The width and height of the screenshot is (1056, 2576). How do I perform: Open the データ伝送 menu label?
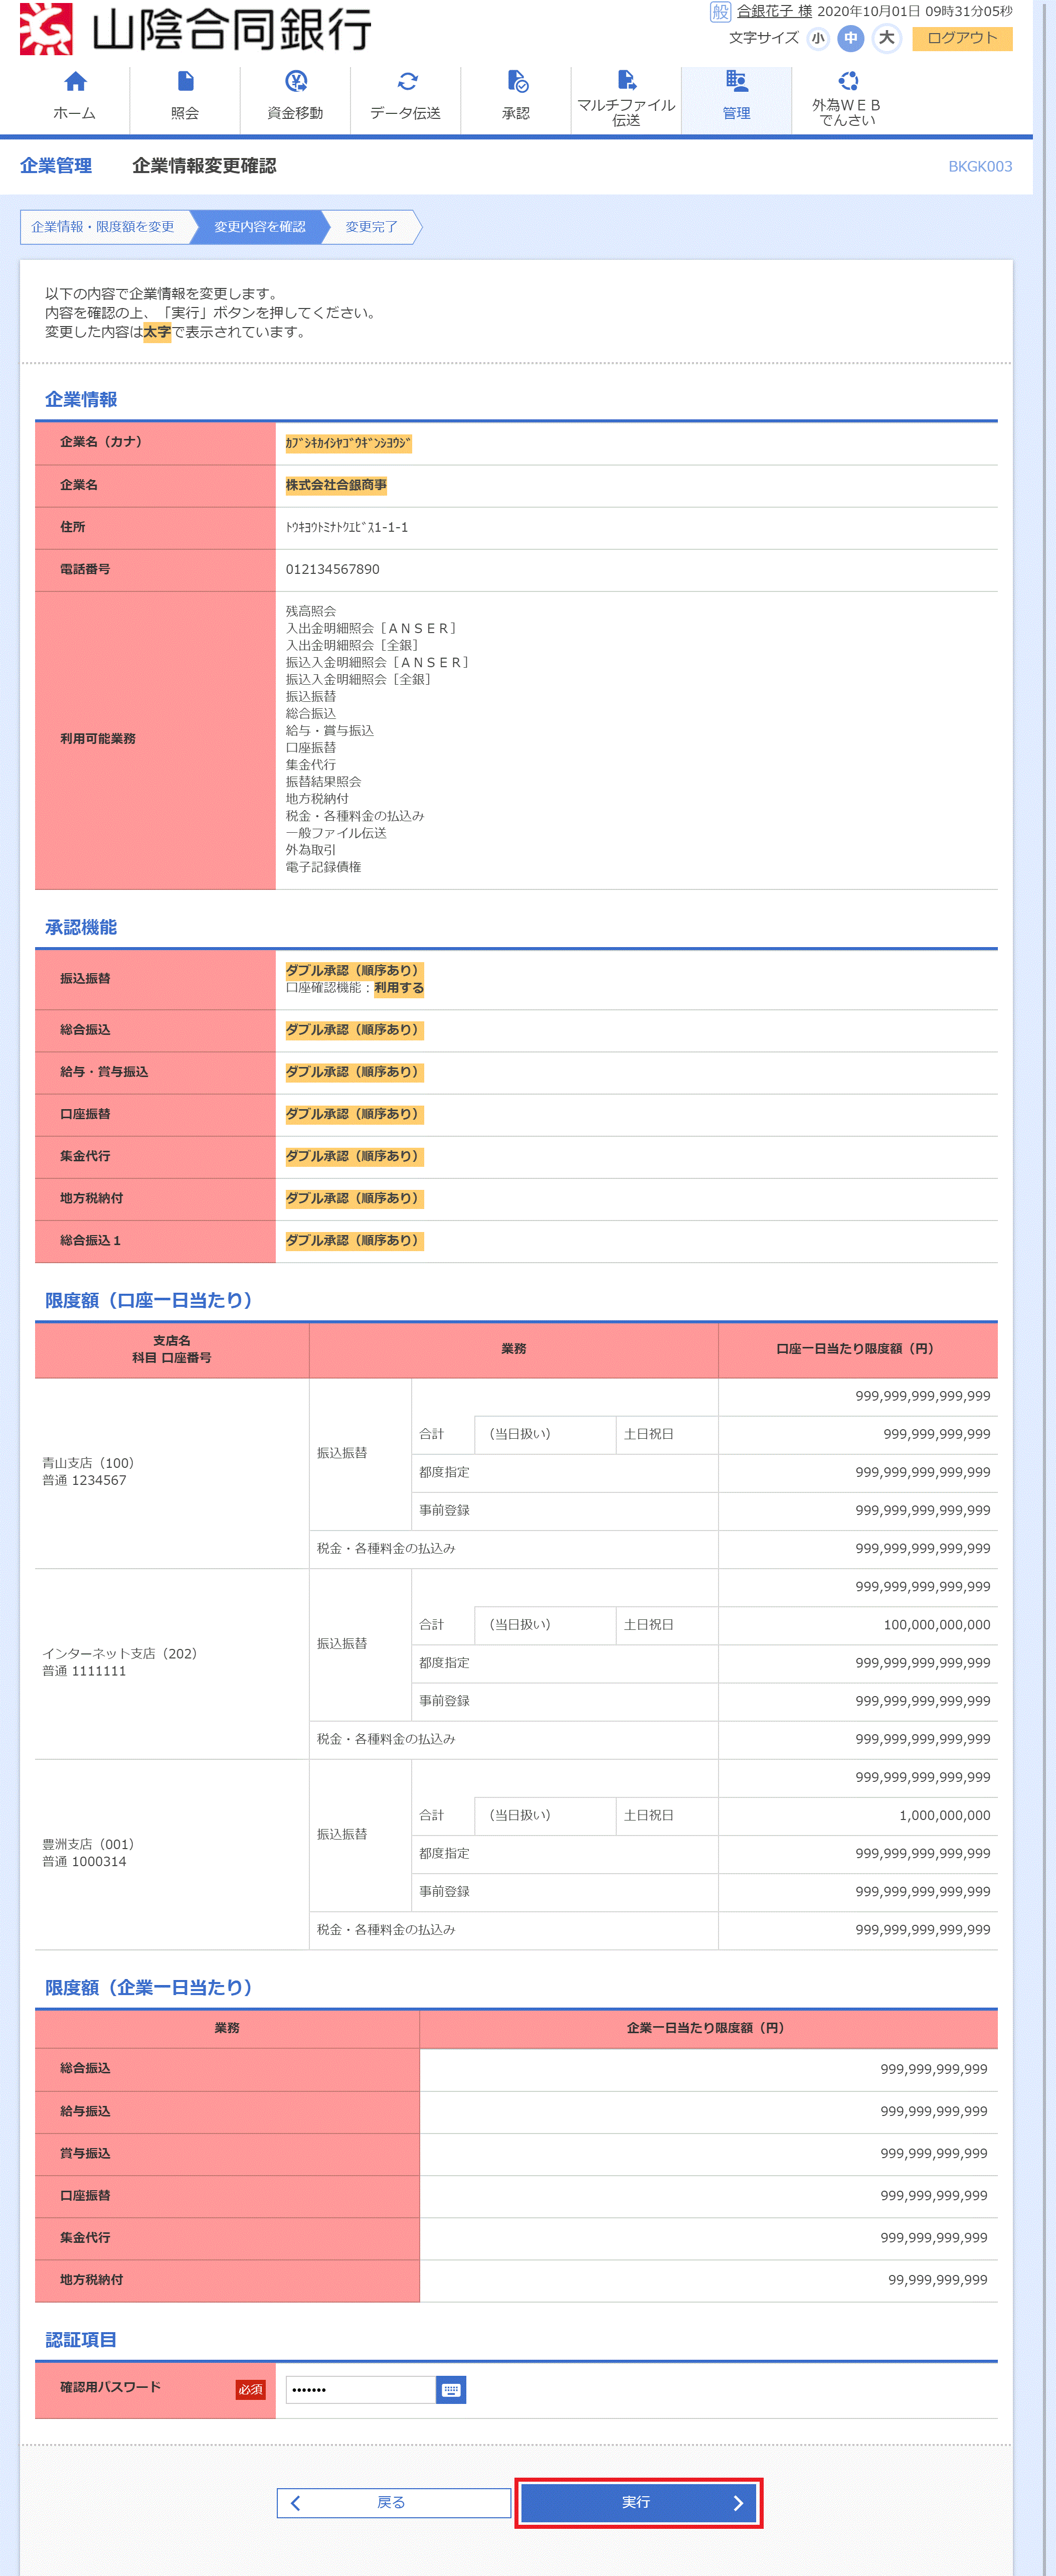point(406,113)
